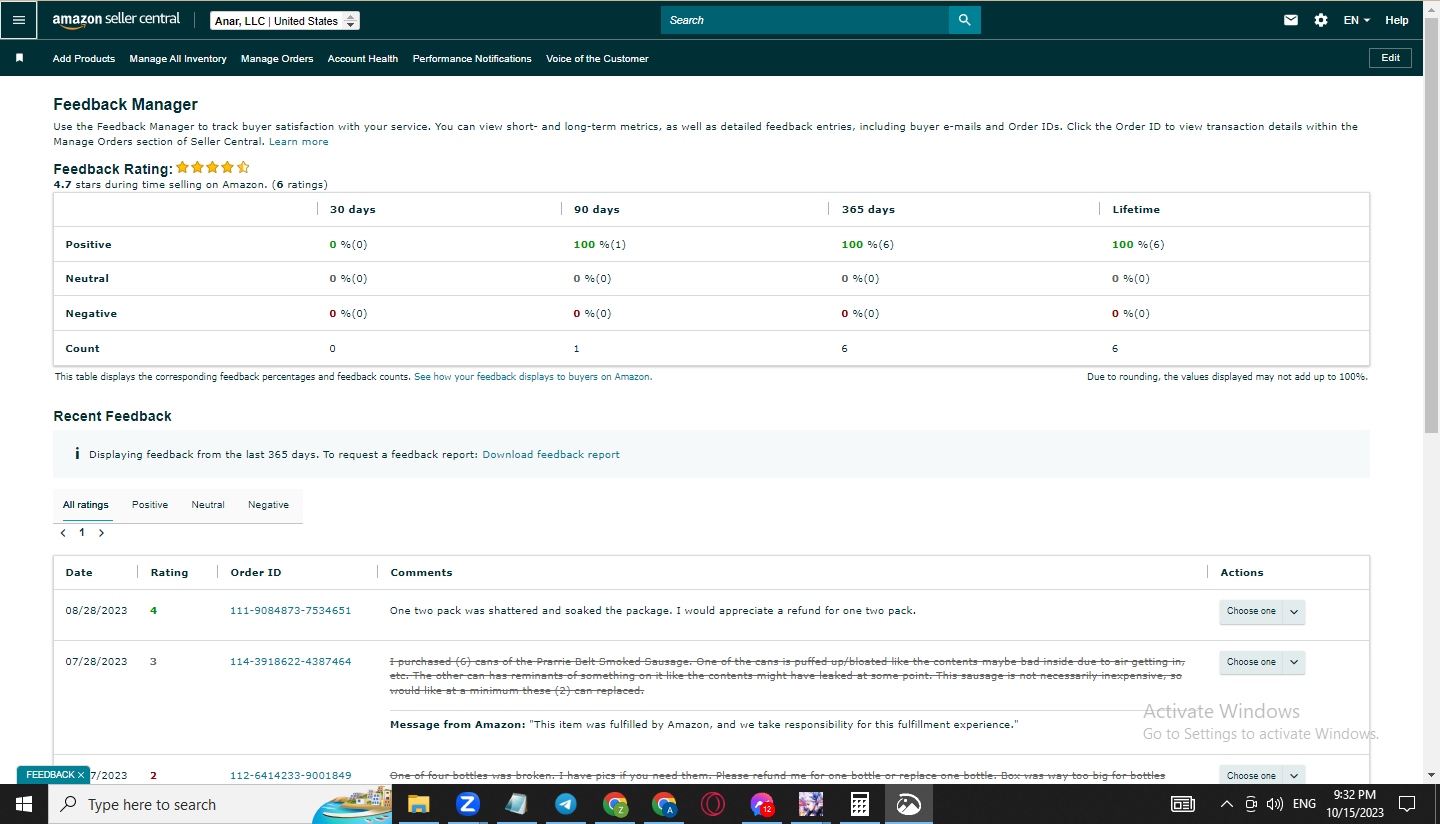Screen dimensions: 1440x824
Task: Click the 90 days Positive value 100 %(1)
Action: point(600,245)
